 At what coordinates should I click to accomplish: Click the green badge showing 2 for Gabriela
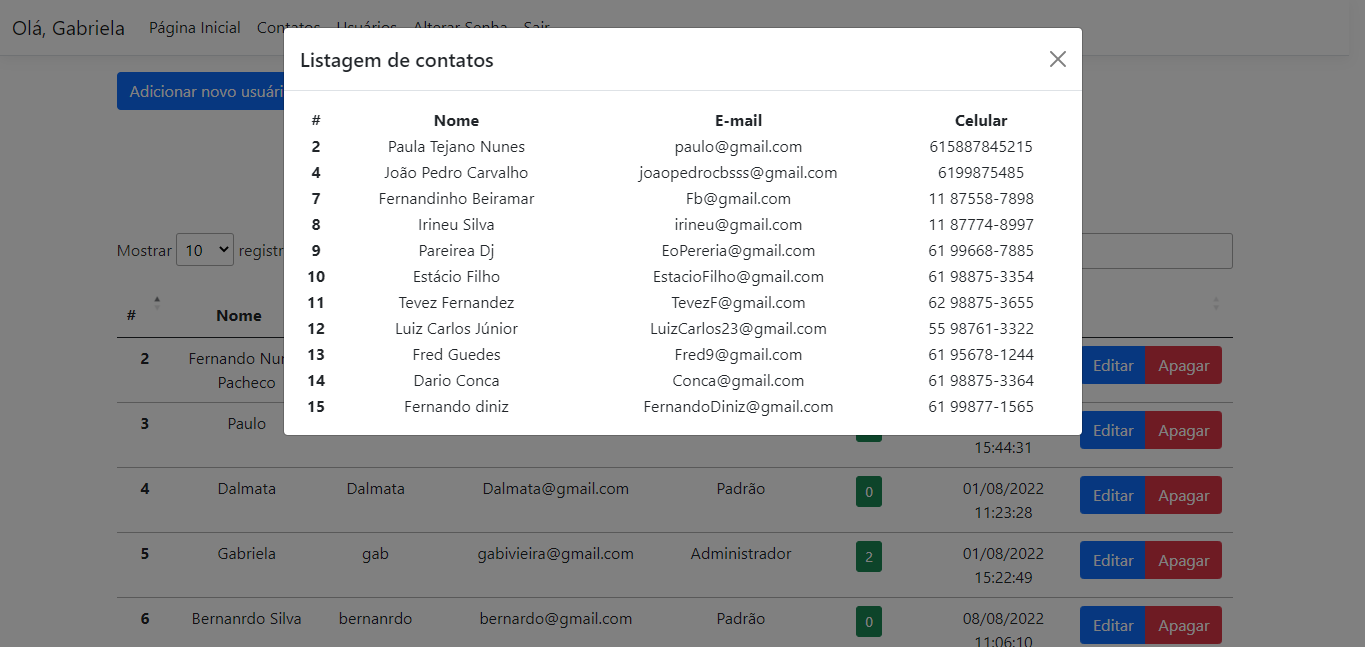pos(867,556)
